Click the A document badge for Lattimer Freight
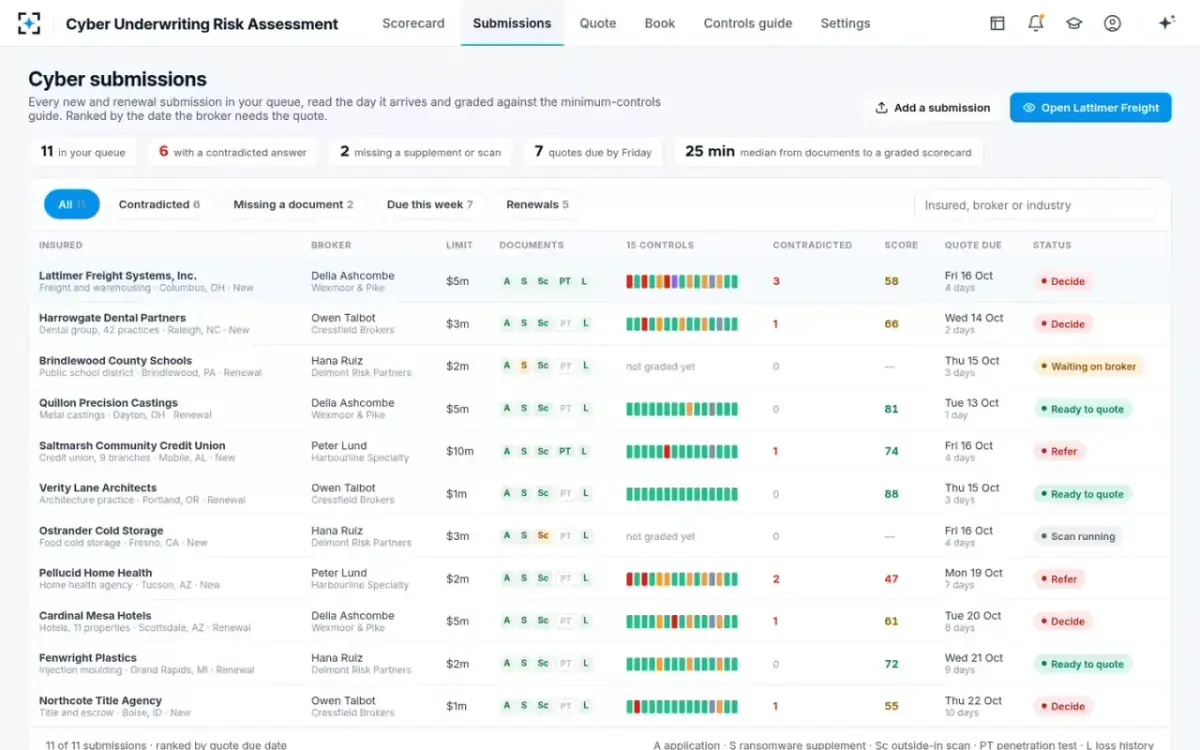Viewport: 1200px width, 750px height. [x=507, y=282]
